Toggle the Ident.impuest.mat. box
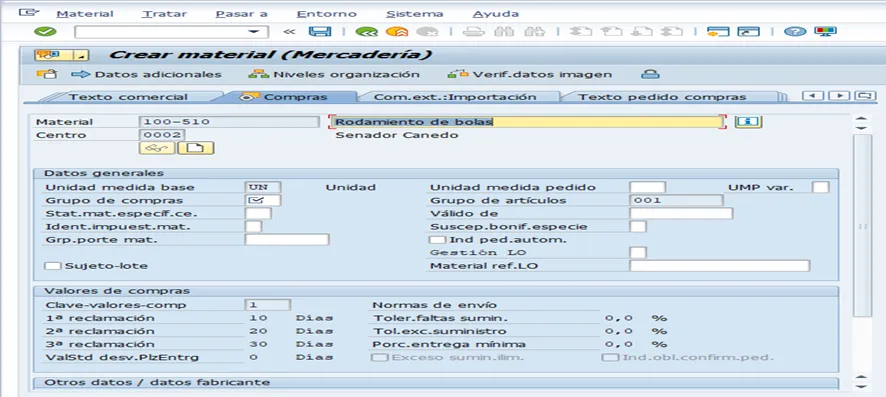Image resolution: width=886 pixels, height=397 pixels. pyautogui.click(x=254, y=226)
